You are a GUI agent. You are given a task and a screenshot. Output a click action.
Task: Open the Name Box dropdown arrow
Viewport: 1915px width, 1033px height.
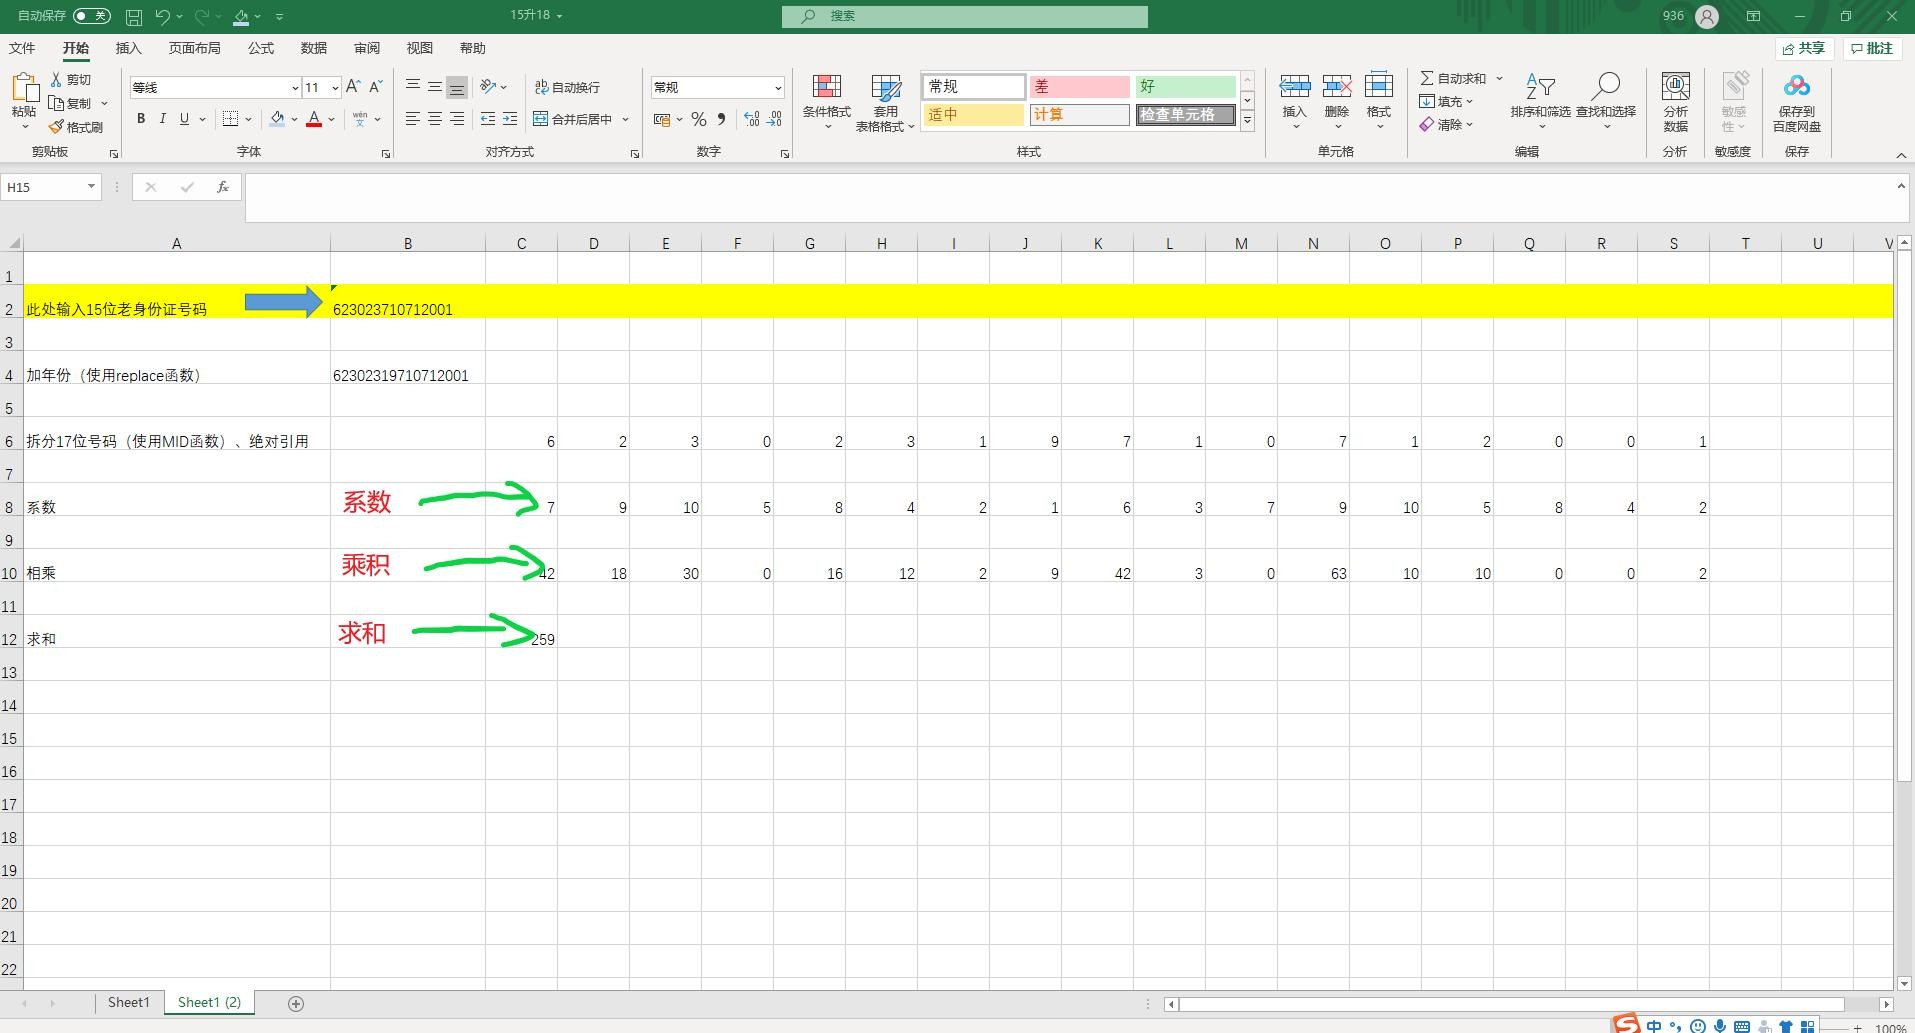tap(91, 187)
